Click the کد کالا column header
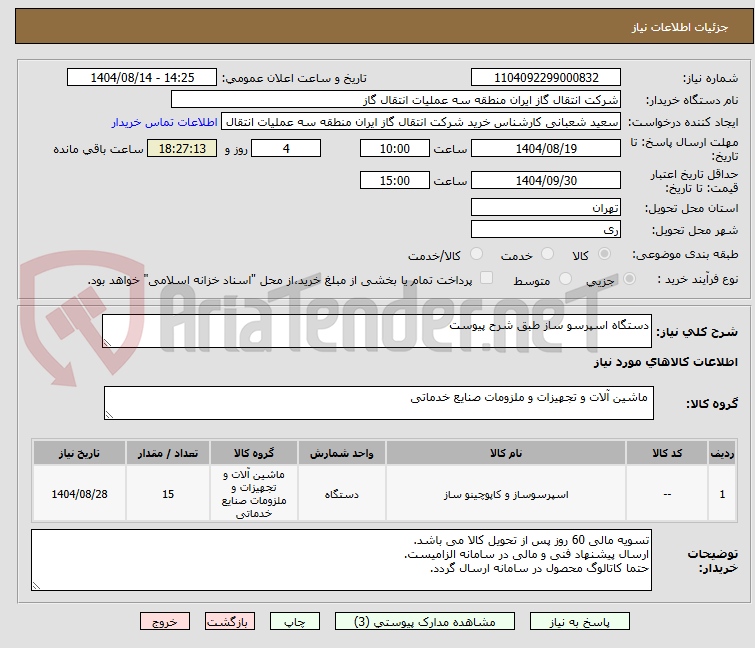The width and height of the screenshot is (755, 648). point(667,453)
